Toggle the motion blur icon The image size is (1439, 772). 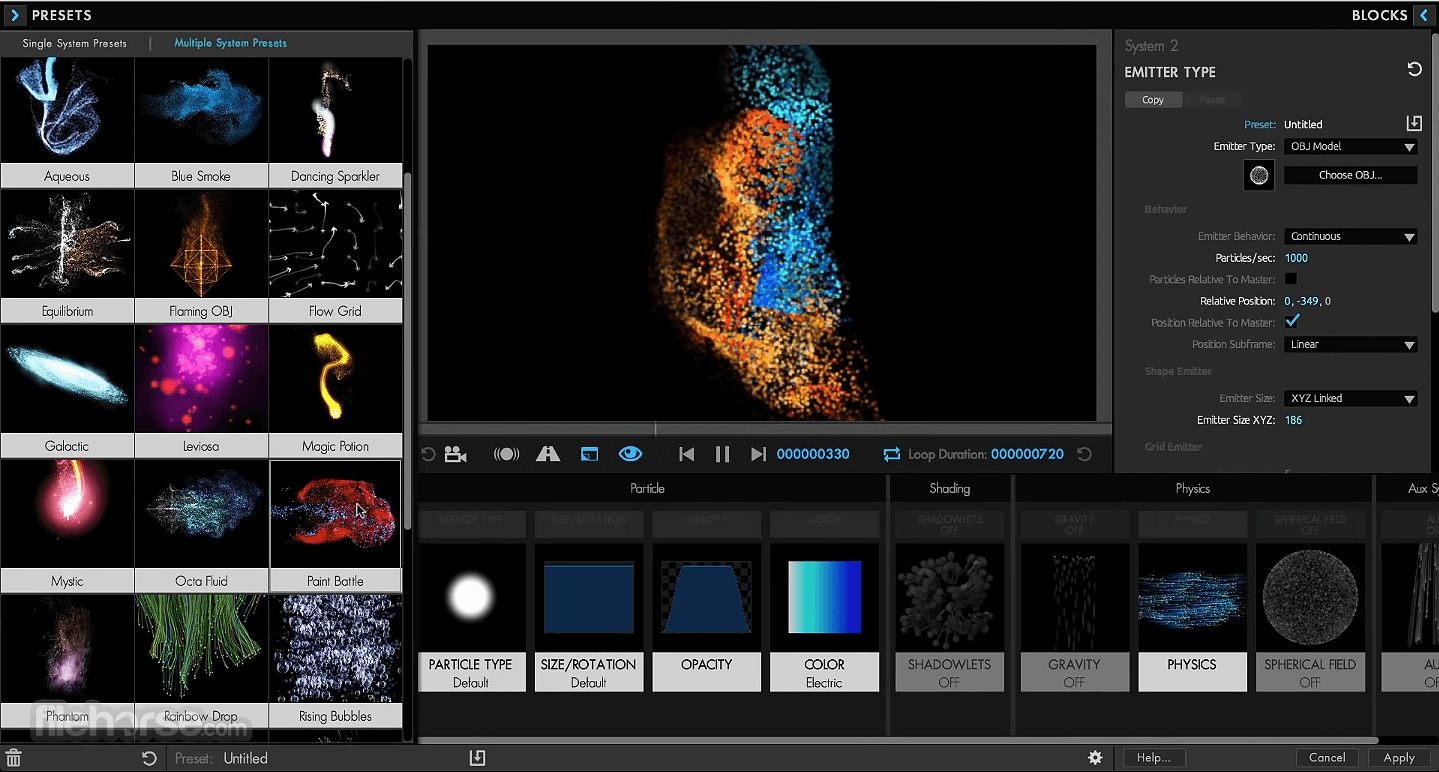[x=507, y=454]
